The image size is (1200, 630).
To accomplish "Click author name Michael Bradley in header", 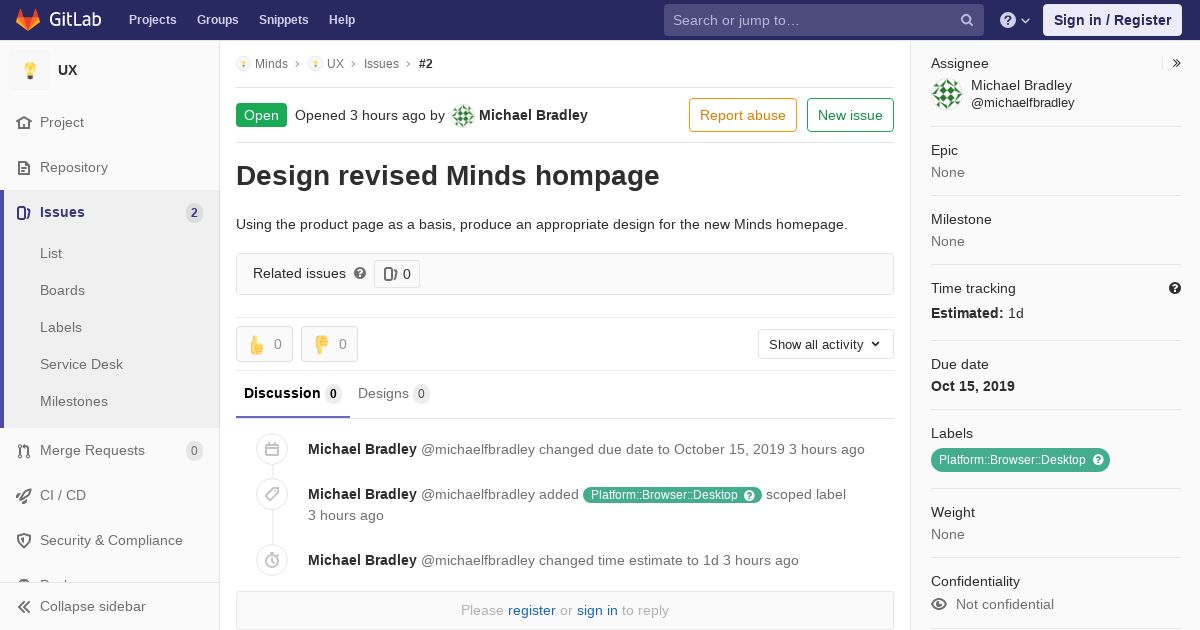I will pos(533,115).
